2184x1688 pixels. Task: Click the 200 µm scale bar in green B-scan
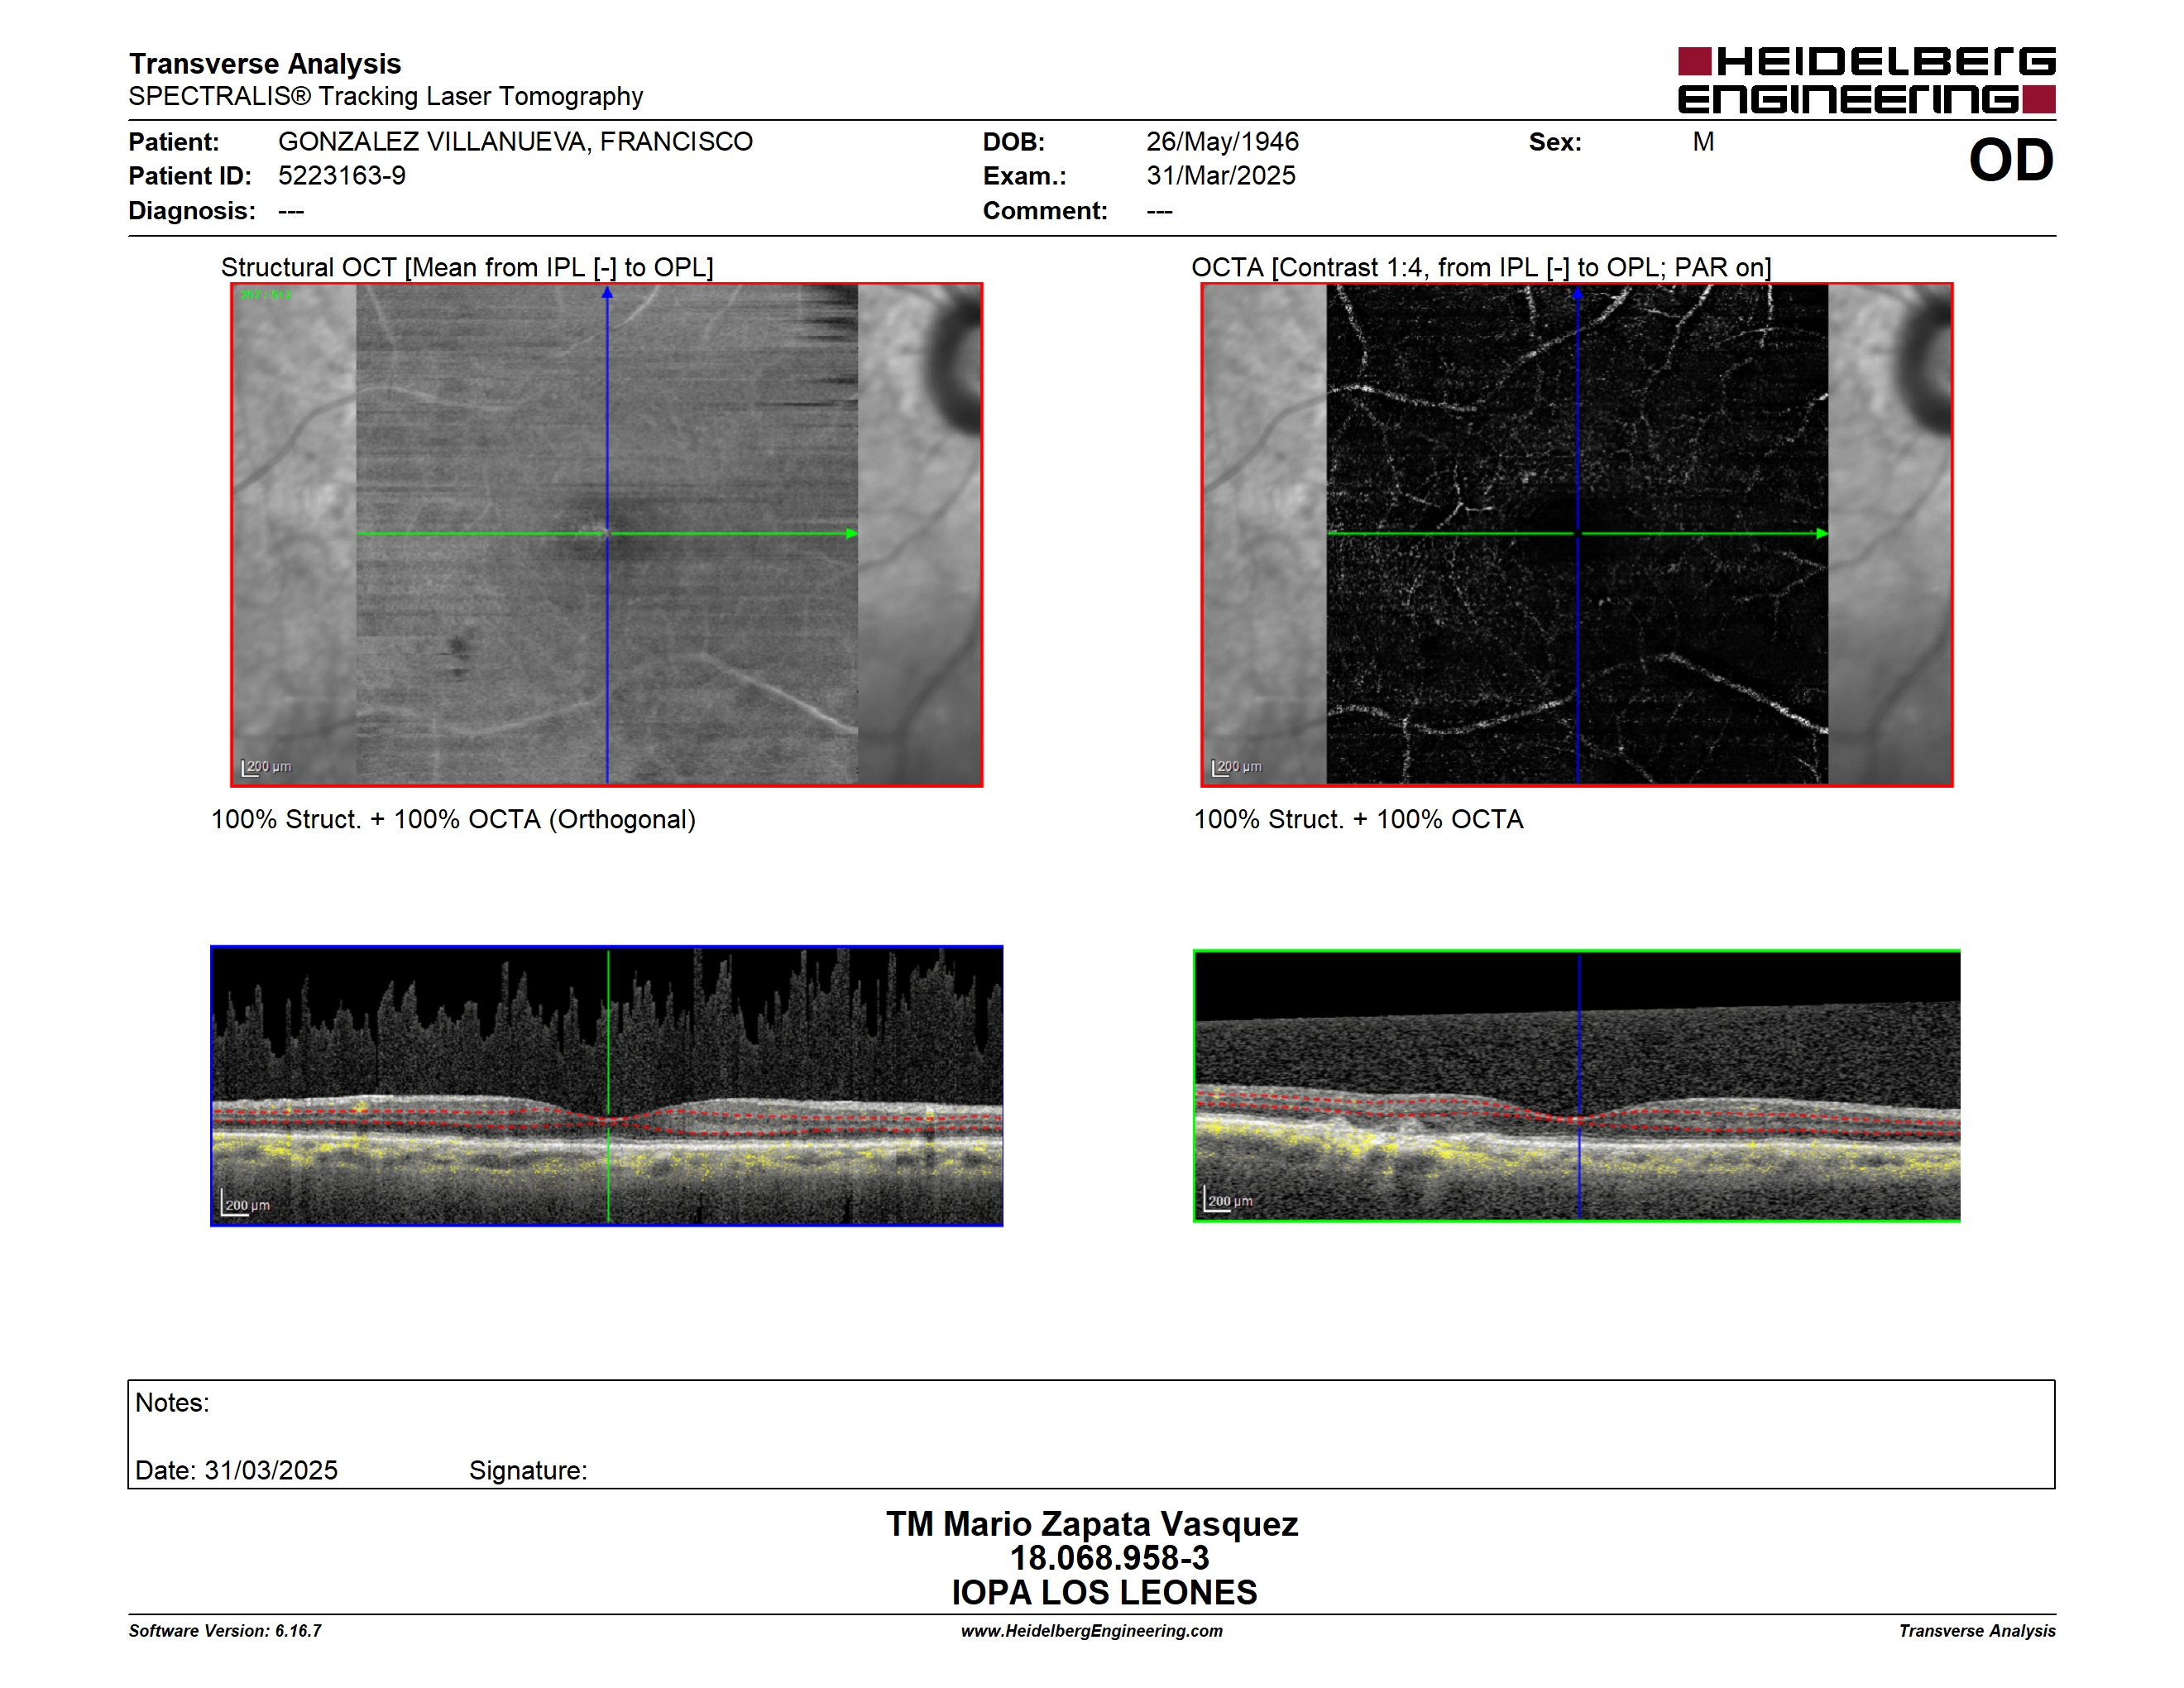[x=1228, y=1200]
